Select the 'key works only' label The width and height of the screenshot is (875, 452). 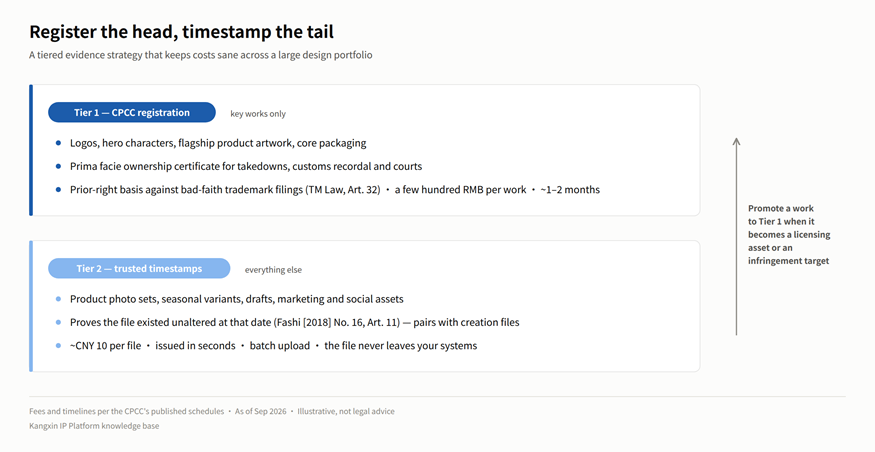pos(258,114)
